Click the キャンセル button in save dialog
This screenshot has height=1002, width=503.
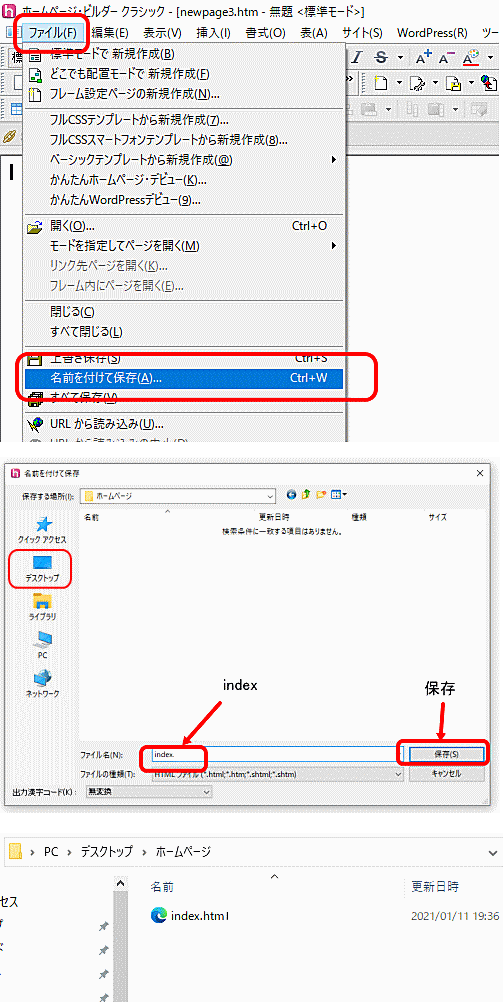click(x=446, y=773)
